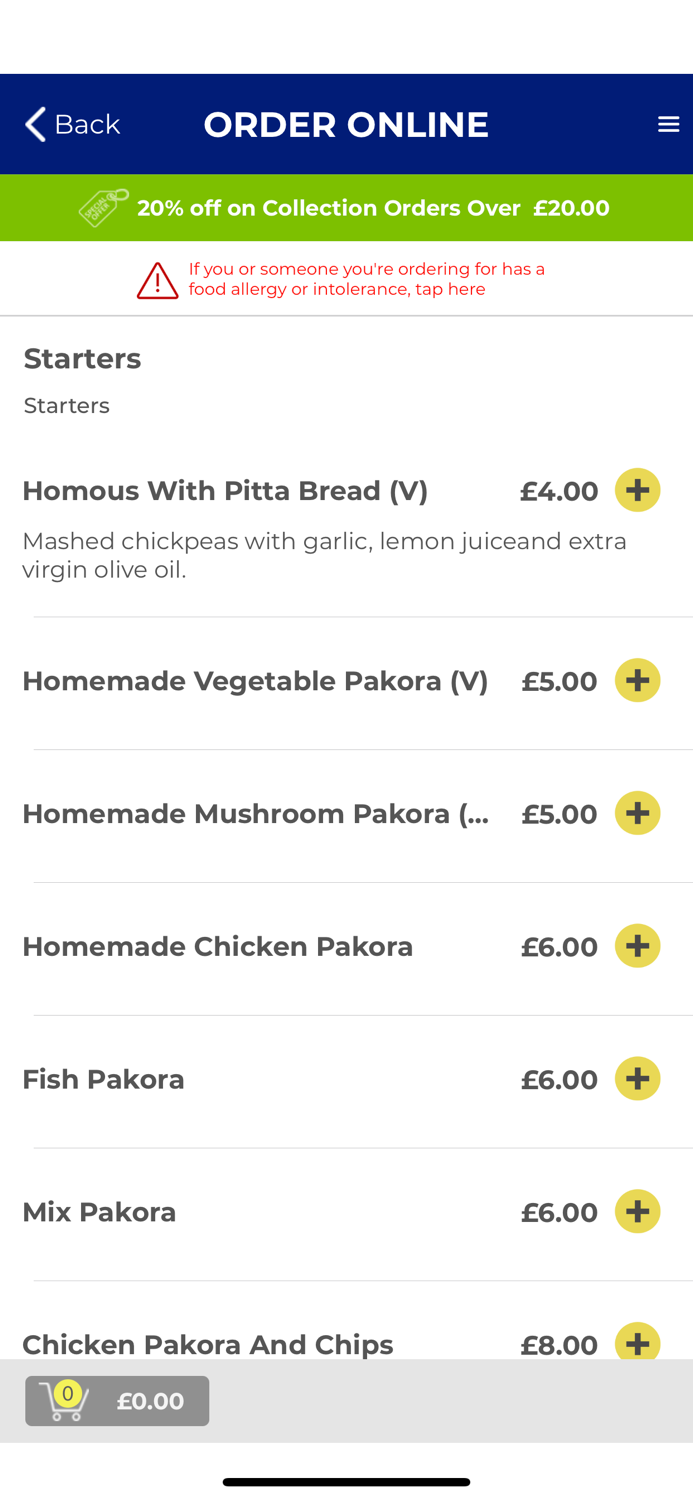Add Homemade Chicken Pakora to cart
693x1500 pixels.
(x=638, y=944)
